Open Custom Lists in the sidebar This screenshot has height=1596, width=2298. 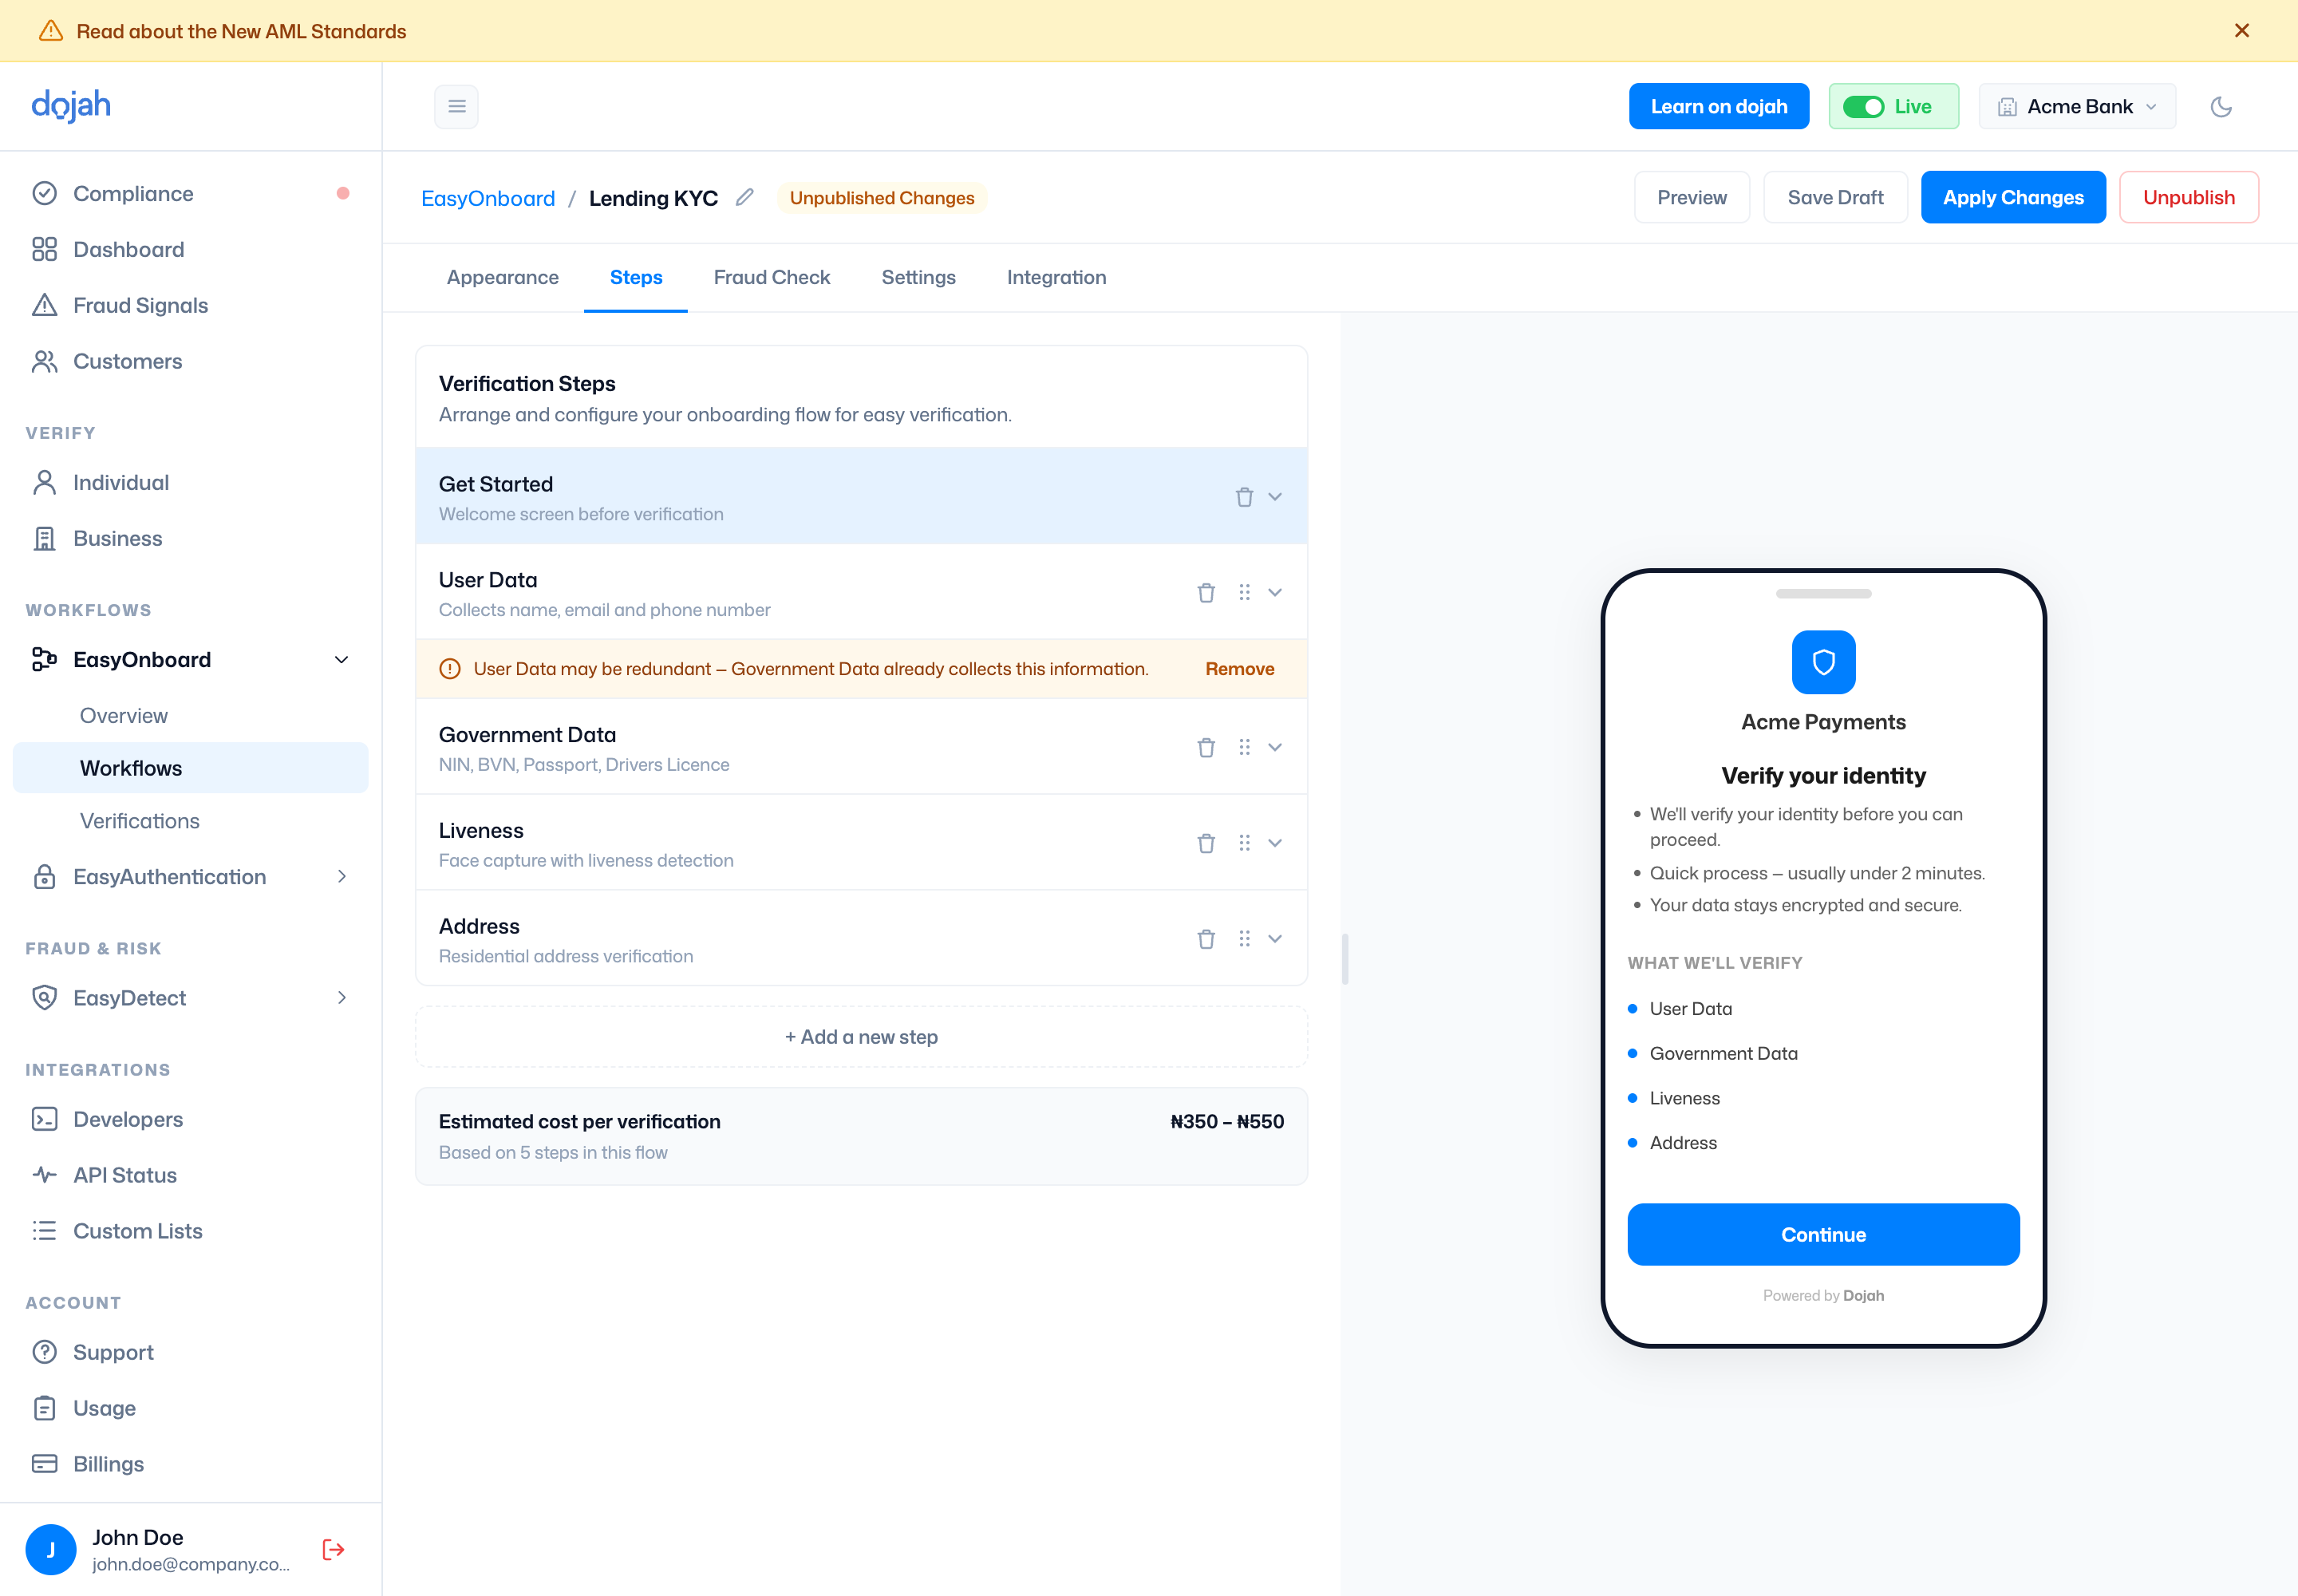pyautogui.click(x=190, y=1231)
